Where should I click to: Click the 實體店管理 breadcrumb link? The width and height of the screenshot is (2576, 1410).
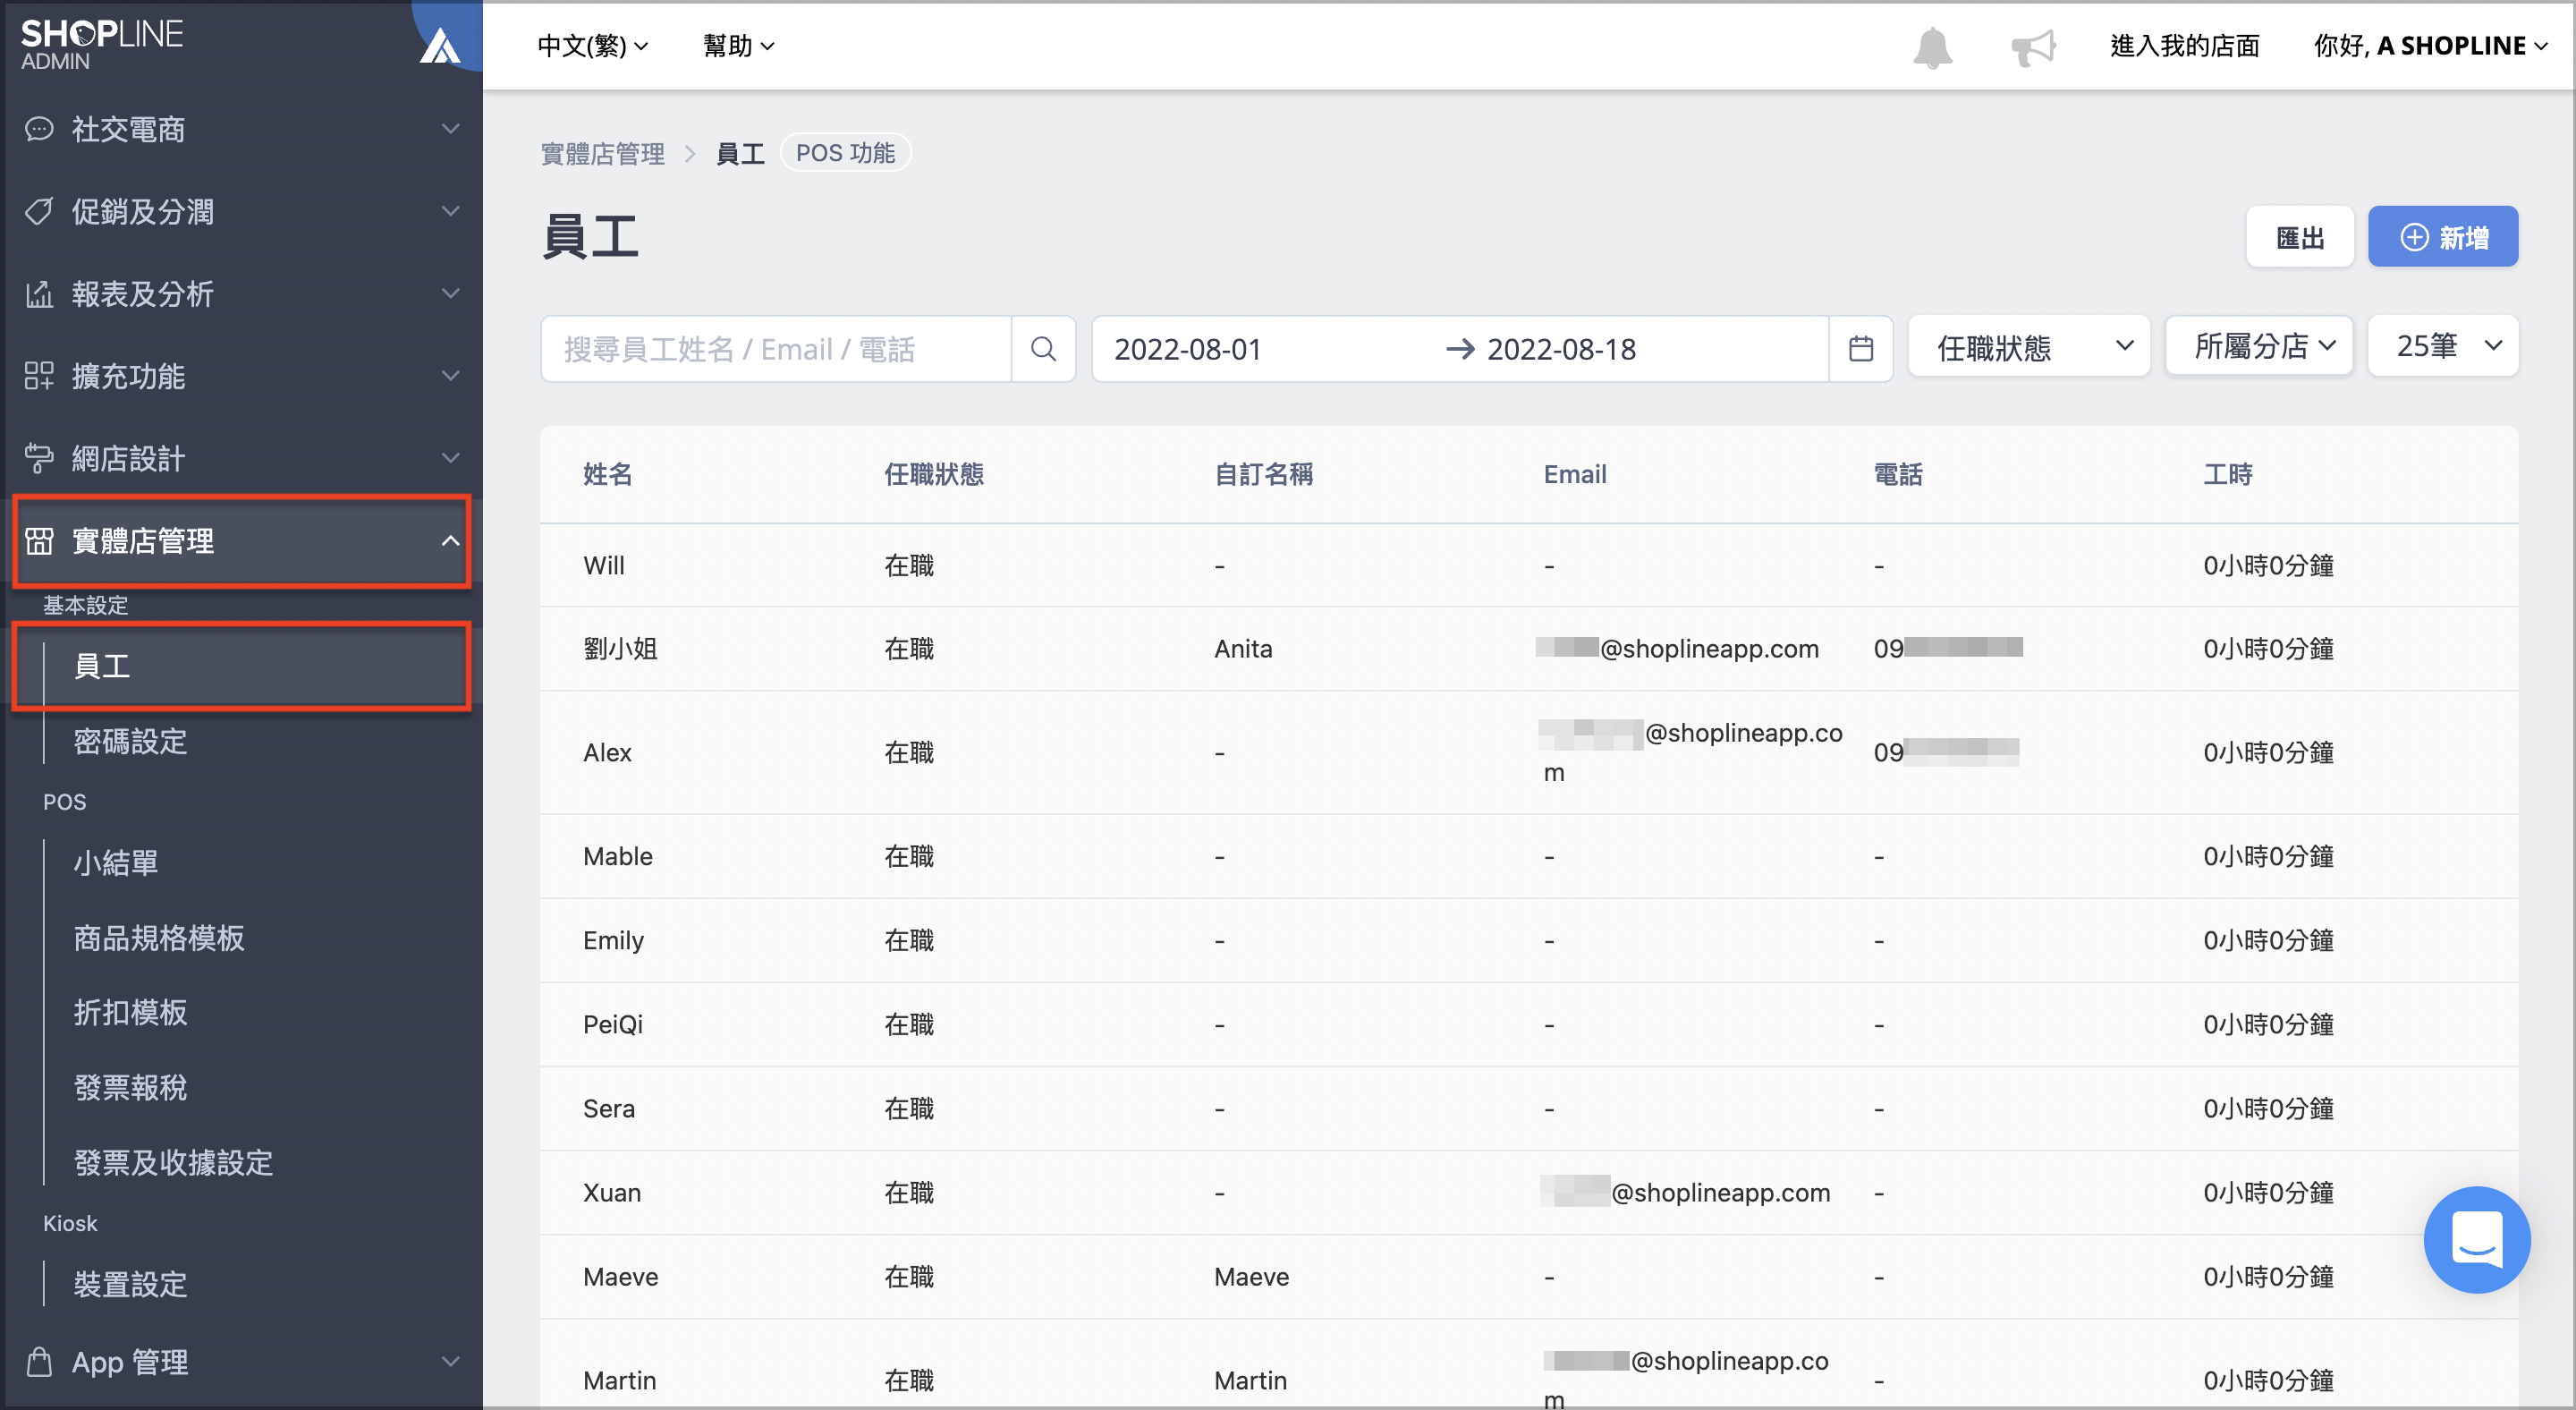(603, 154)
